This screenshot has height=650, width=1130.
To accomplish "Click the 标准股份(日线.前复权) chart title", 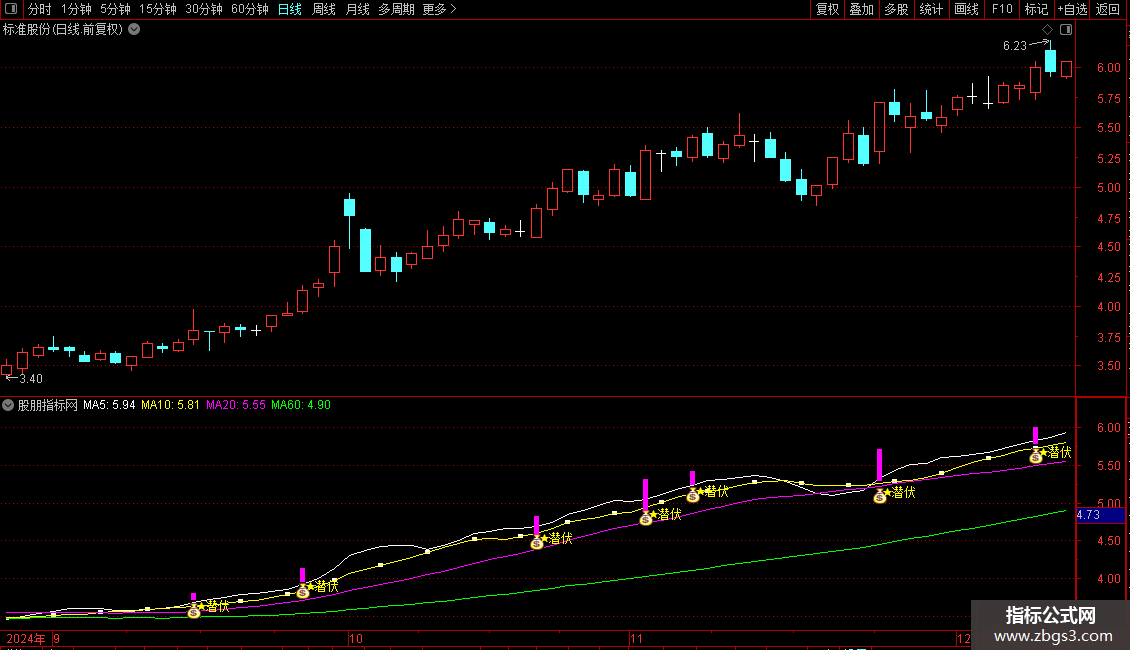I will pos(63,30).
